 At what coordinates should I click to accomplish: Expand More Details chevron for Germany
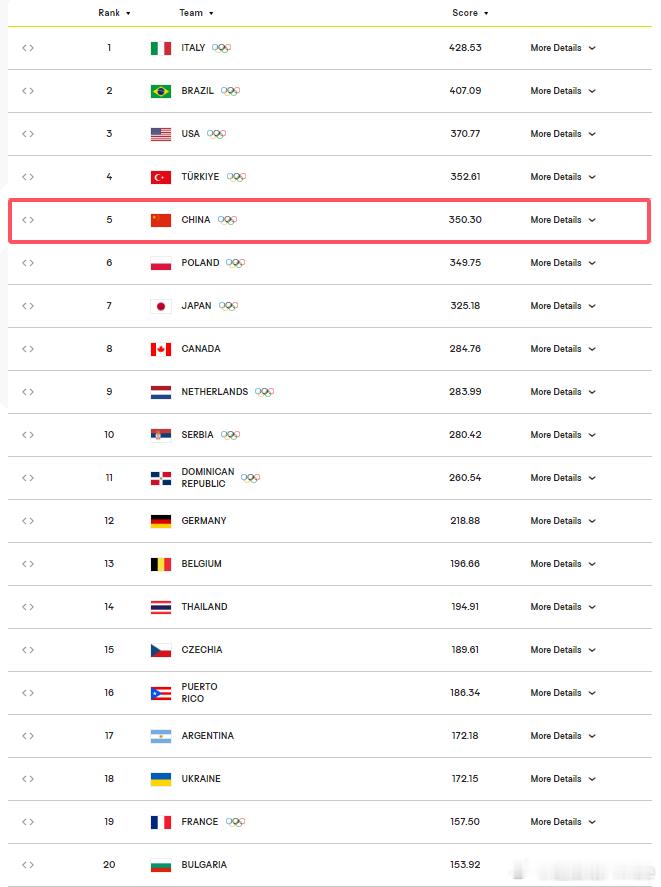592,521
